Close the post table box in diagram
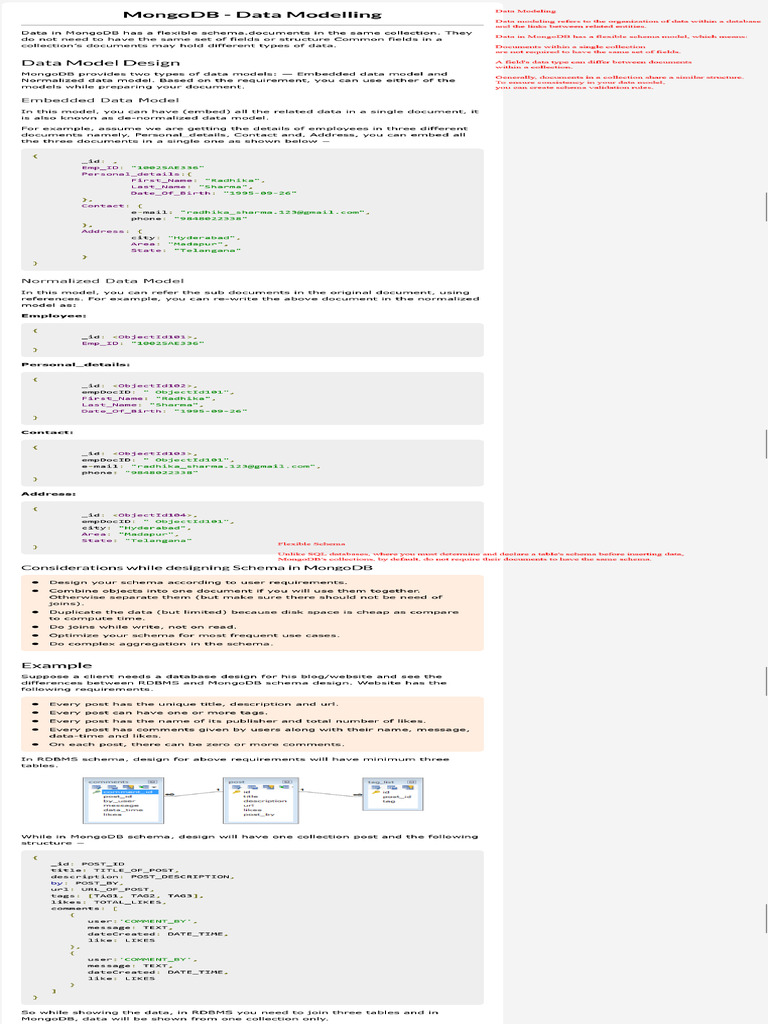The image size is (768, 1024). click(287, 782)
